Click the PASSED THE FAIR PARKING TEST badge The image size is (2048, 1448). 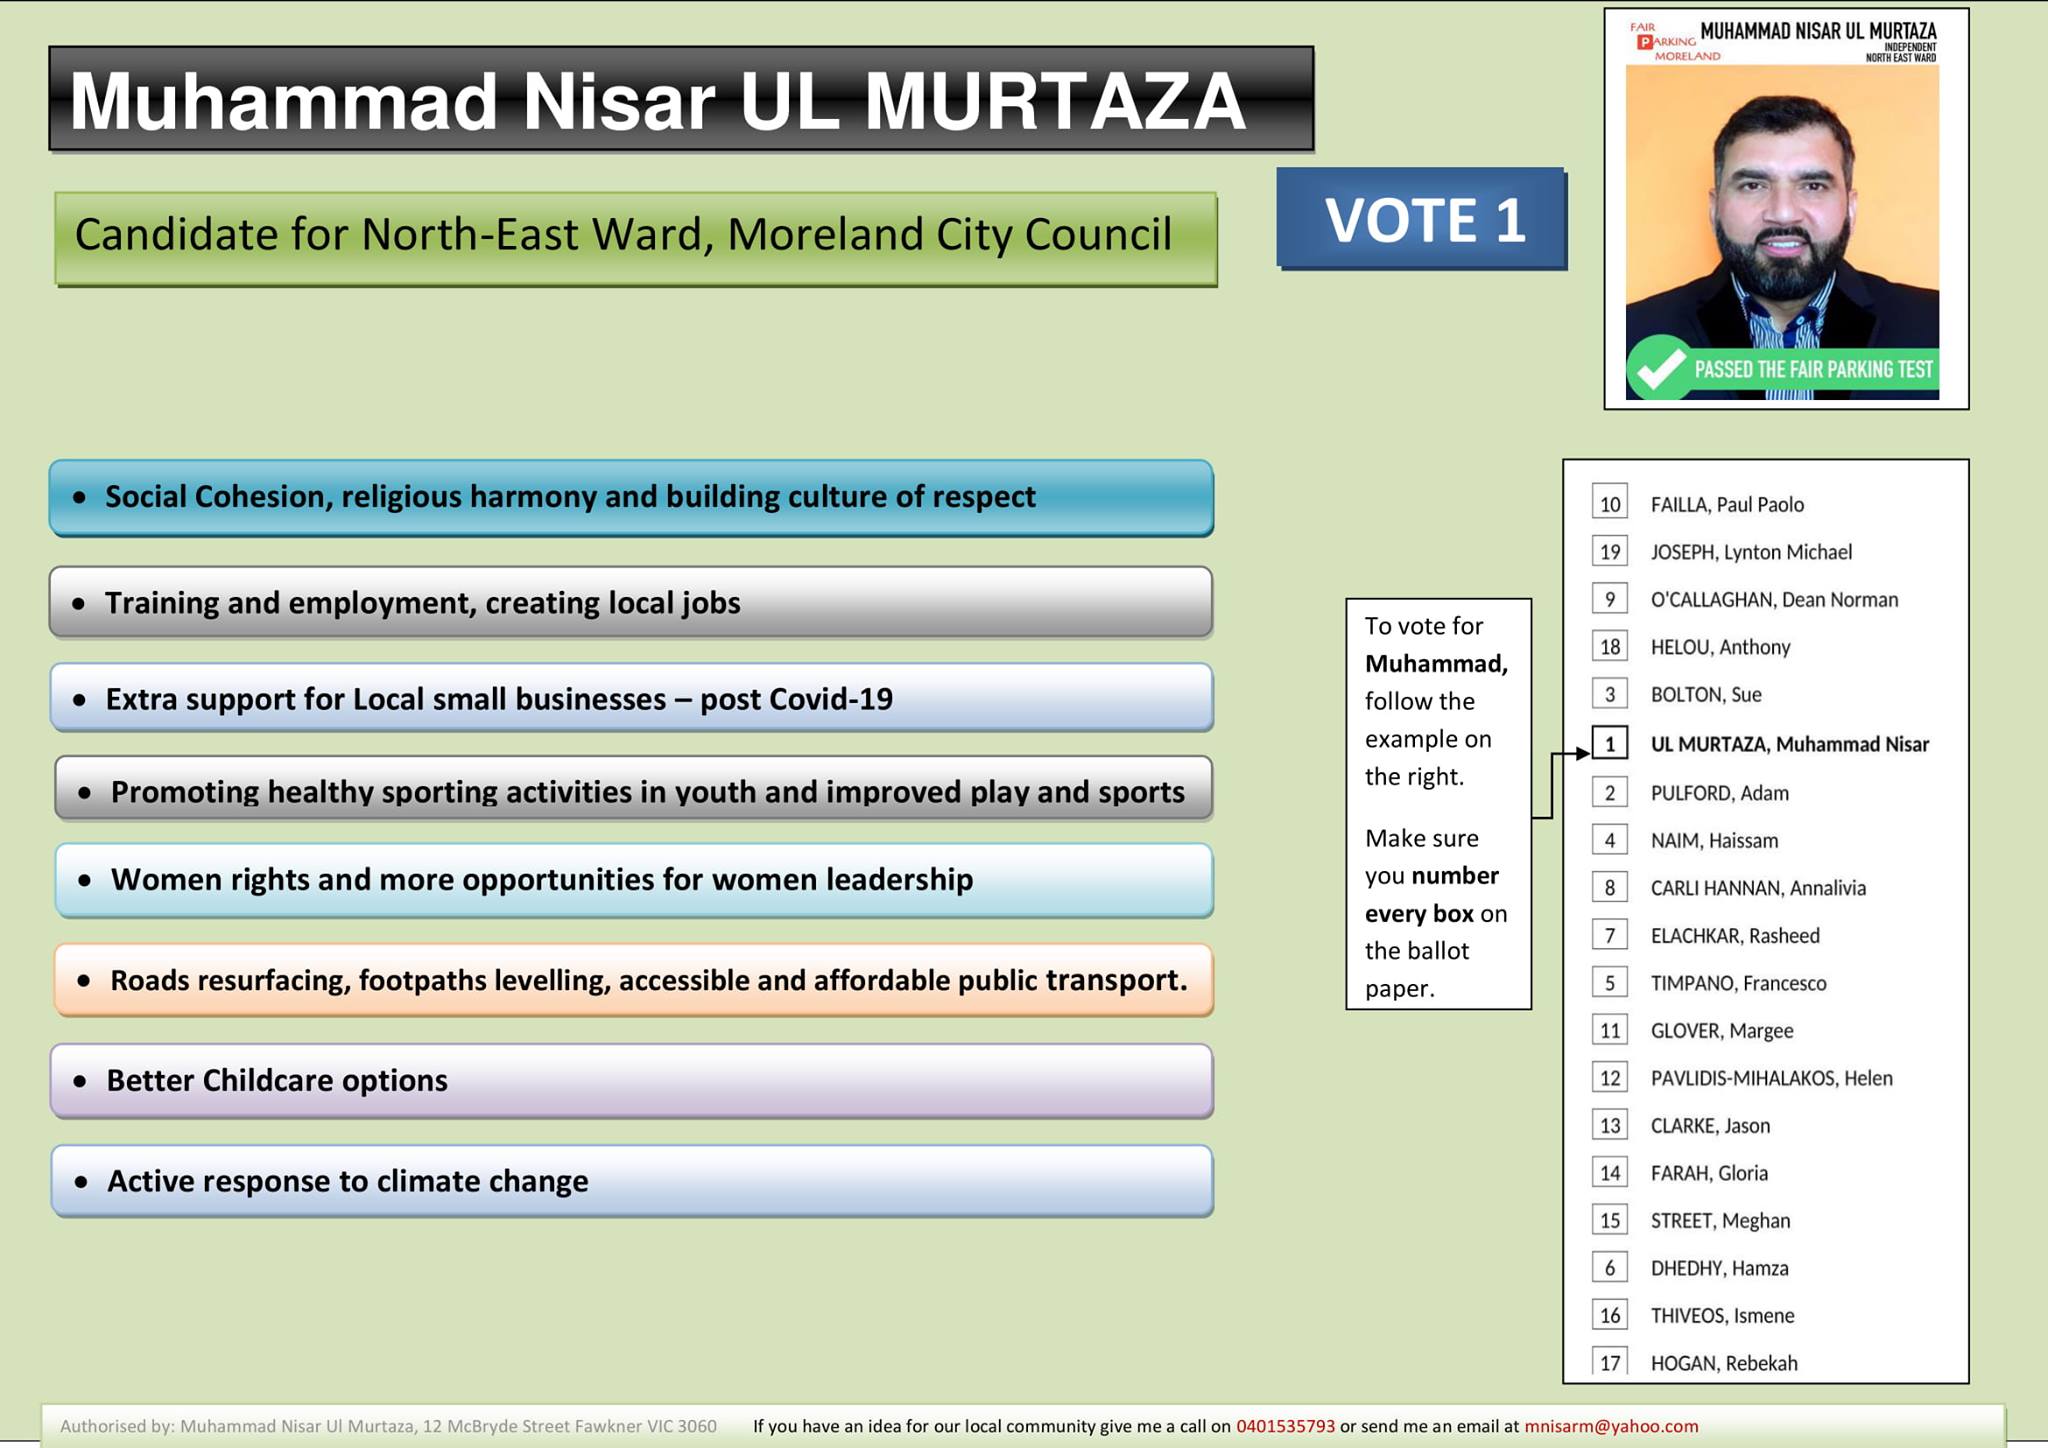tap(1812, 370)
